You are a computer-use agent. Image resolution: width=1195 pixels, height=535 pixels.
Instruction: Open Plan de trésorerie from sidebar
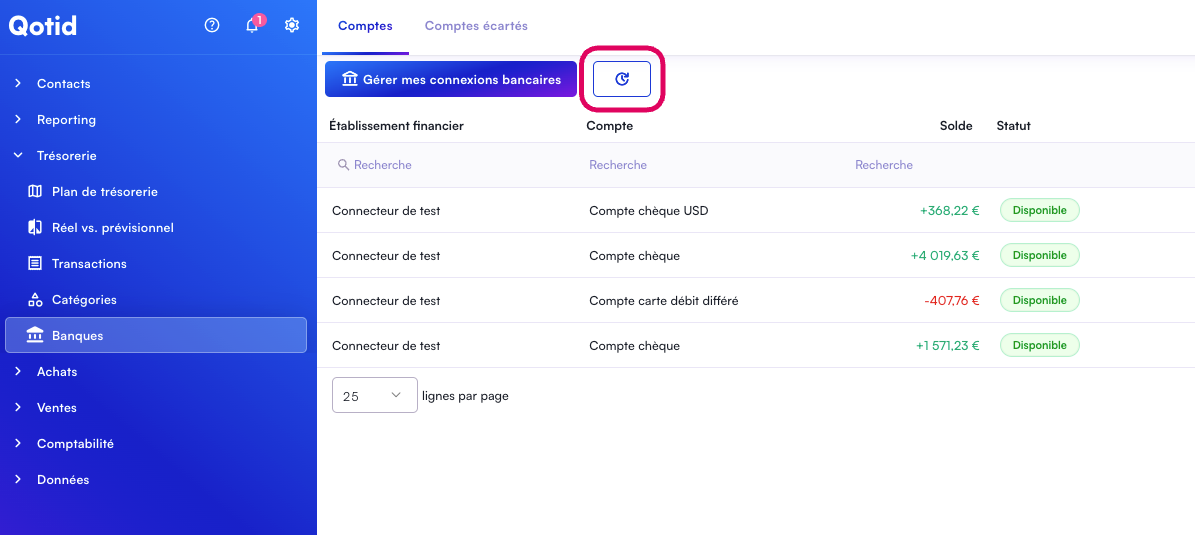104,191
